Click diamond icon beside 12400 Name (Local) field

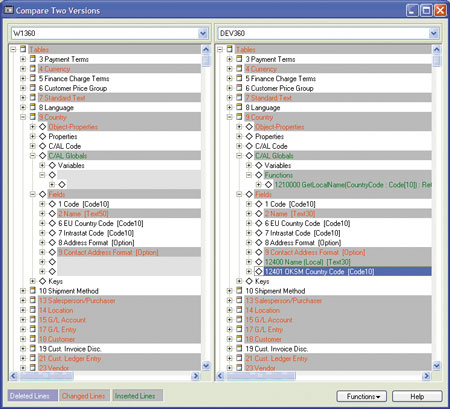[x=259, y=262]
